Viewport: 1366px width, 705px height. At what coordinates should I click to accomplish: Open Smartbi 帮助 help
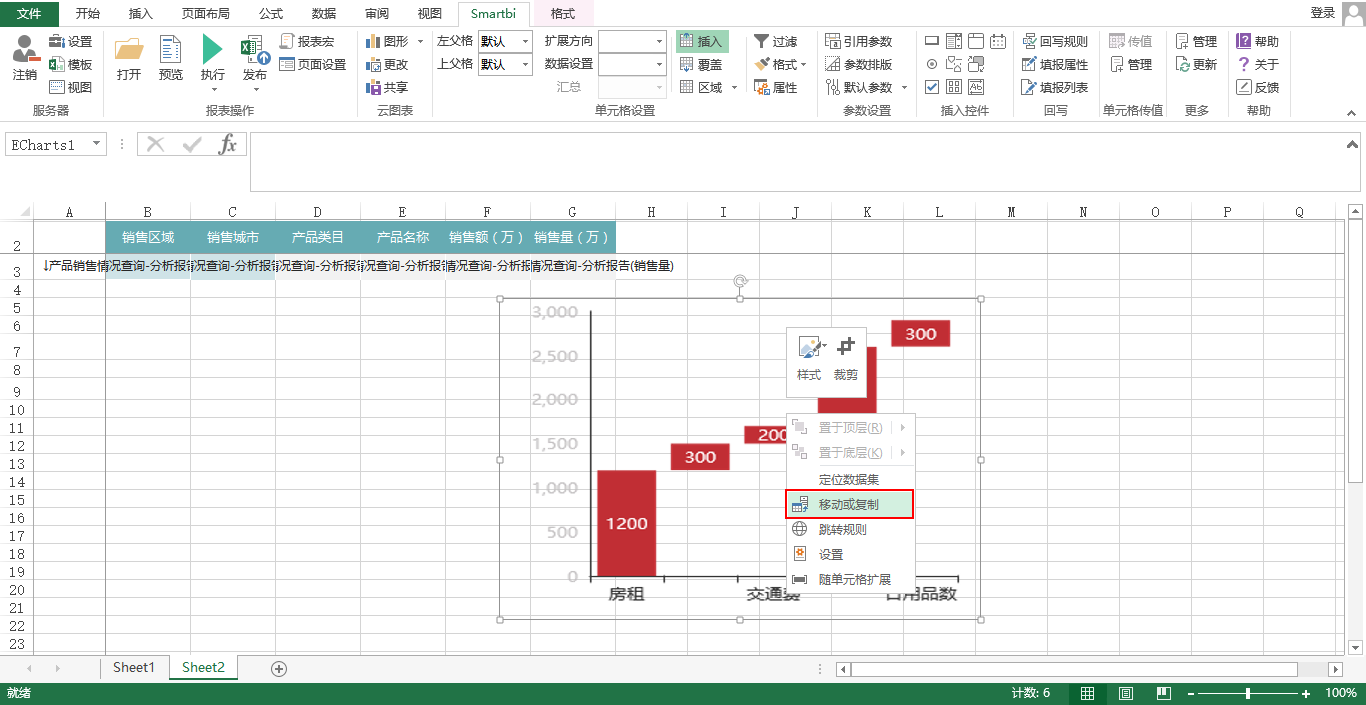[x=1257, y=41]
